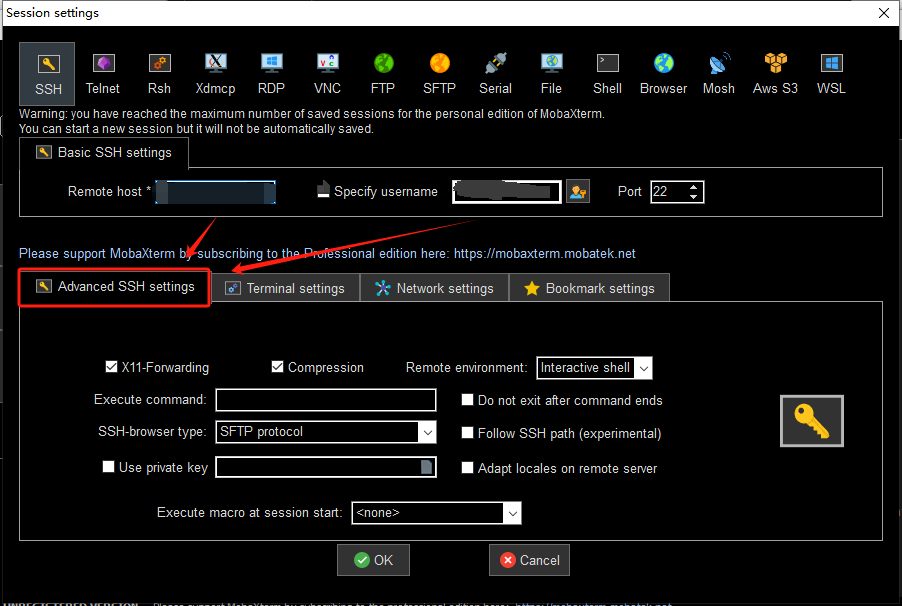Switch to the Bookmark settings tab
The height and width of the screenshot is (606, 902).
(x=589, y=288)
